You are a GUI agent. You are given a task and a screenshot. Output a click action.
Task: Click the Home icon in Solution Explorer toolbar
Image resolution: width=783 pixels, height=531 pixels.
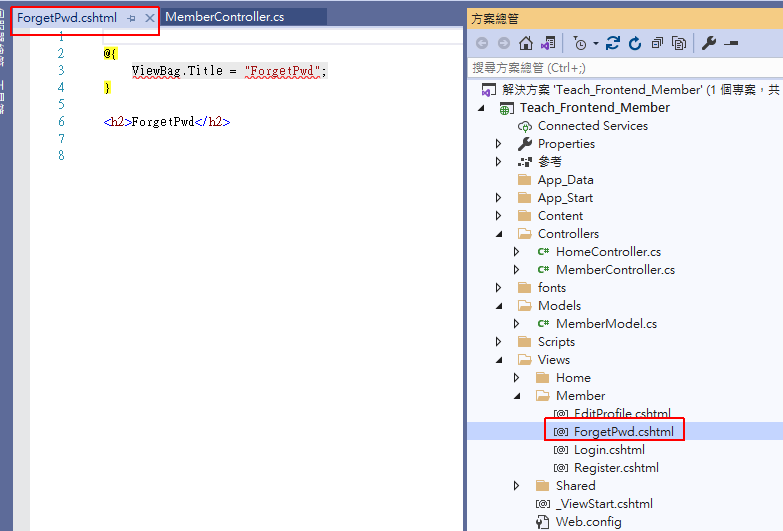[525, 43]
